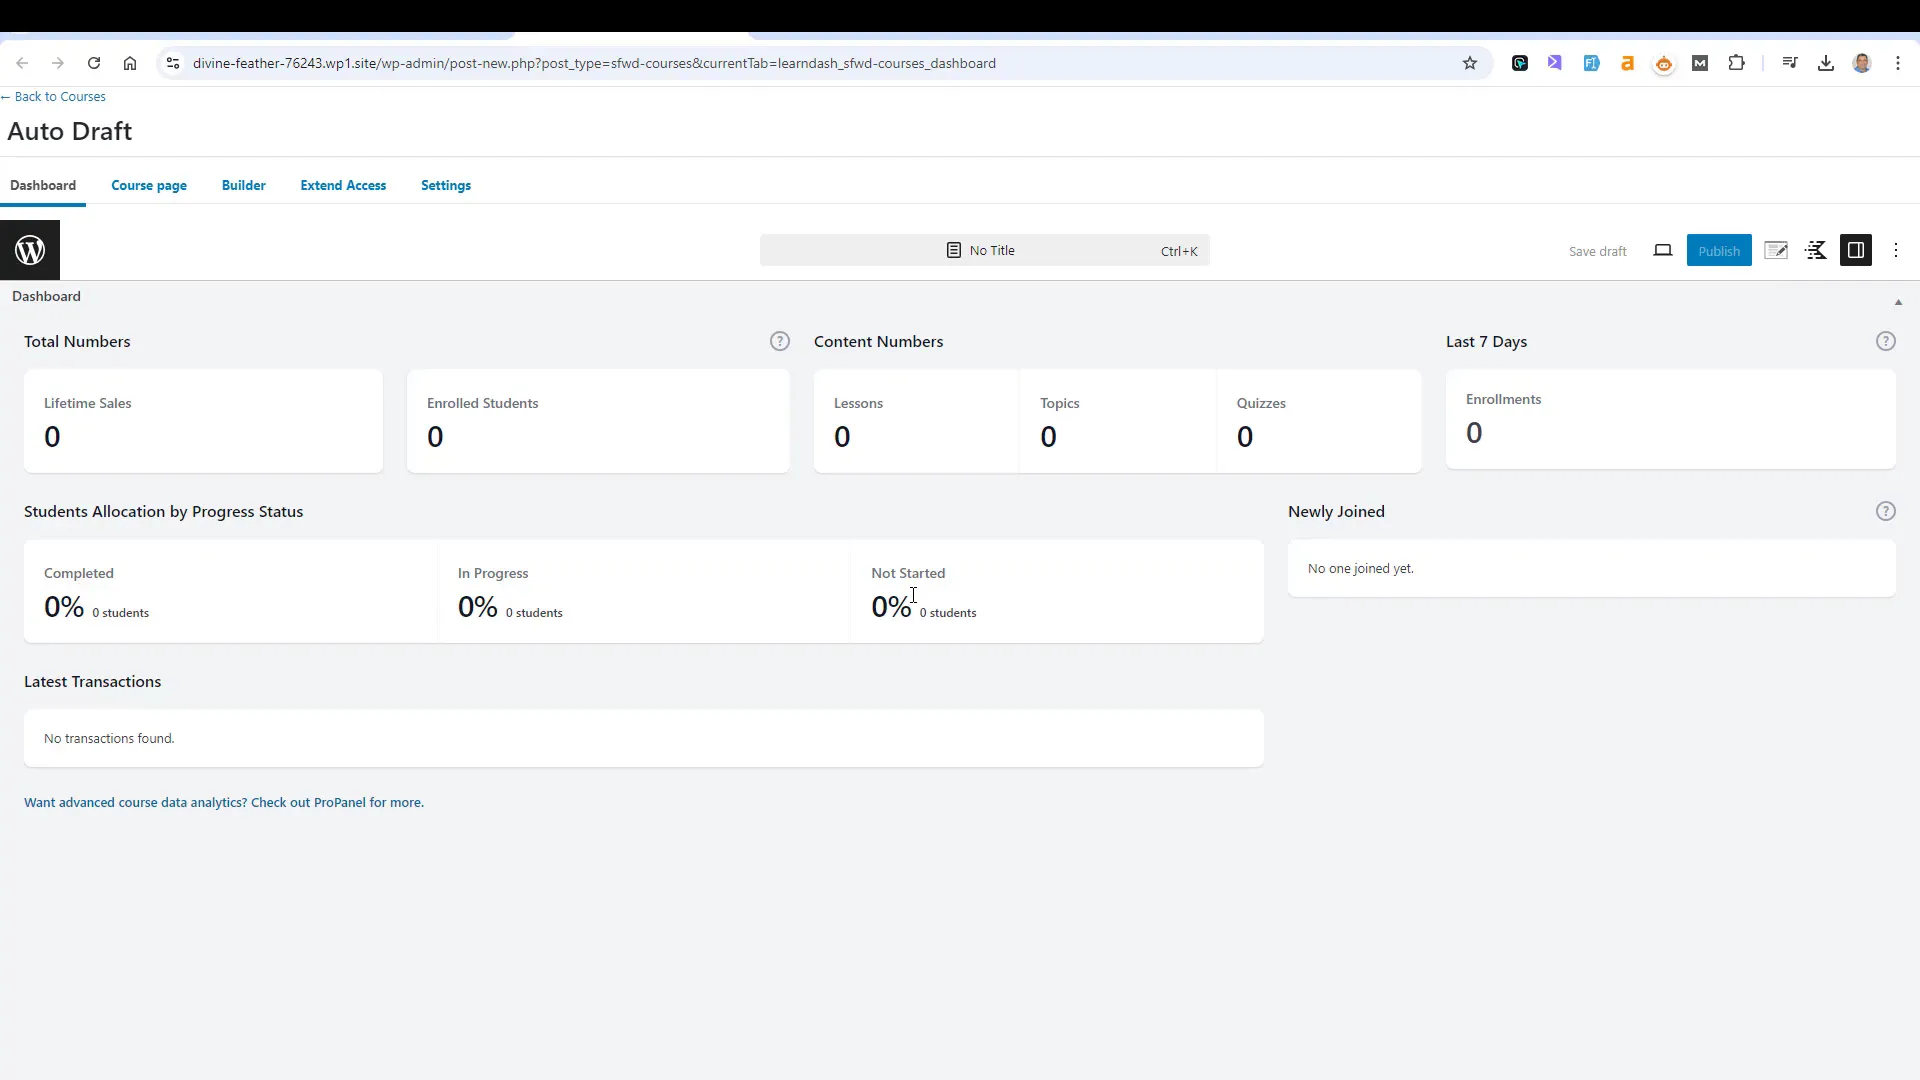Click the block editor layout icon
1920x1080 pixels.
1855,251
